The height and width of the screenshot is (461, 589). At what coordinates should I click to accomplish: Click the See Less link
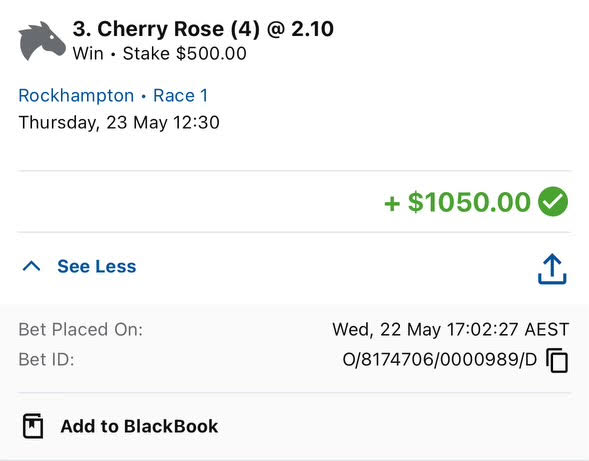(x=97, y=266)
